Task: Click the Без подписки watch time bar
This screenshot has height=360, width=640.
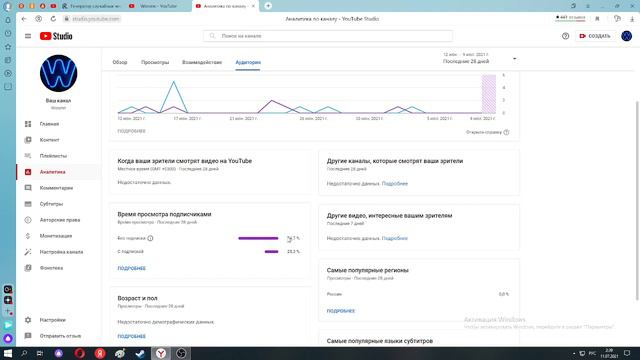Action: click(x=258, y=238)
